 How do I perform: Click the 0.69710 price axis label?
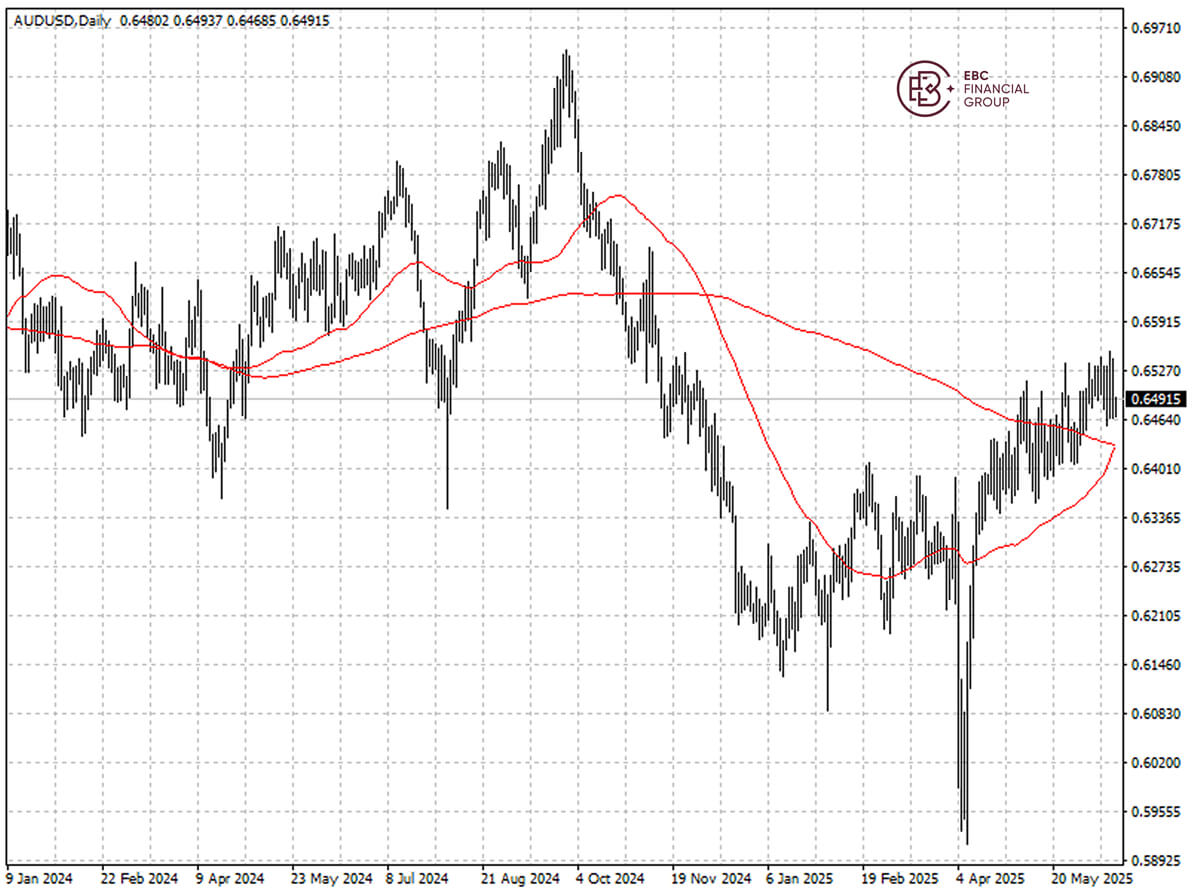(1156, 28)
